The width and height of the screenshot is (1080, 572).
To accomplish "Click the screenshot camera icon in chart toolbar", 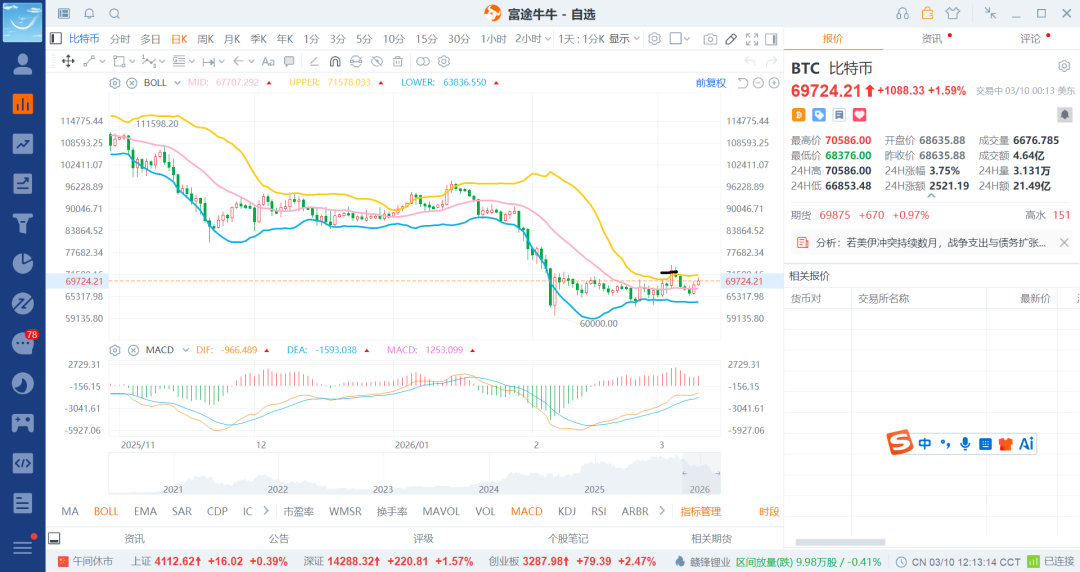I will coord(710,39).
